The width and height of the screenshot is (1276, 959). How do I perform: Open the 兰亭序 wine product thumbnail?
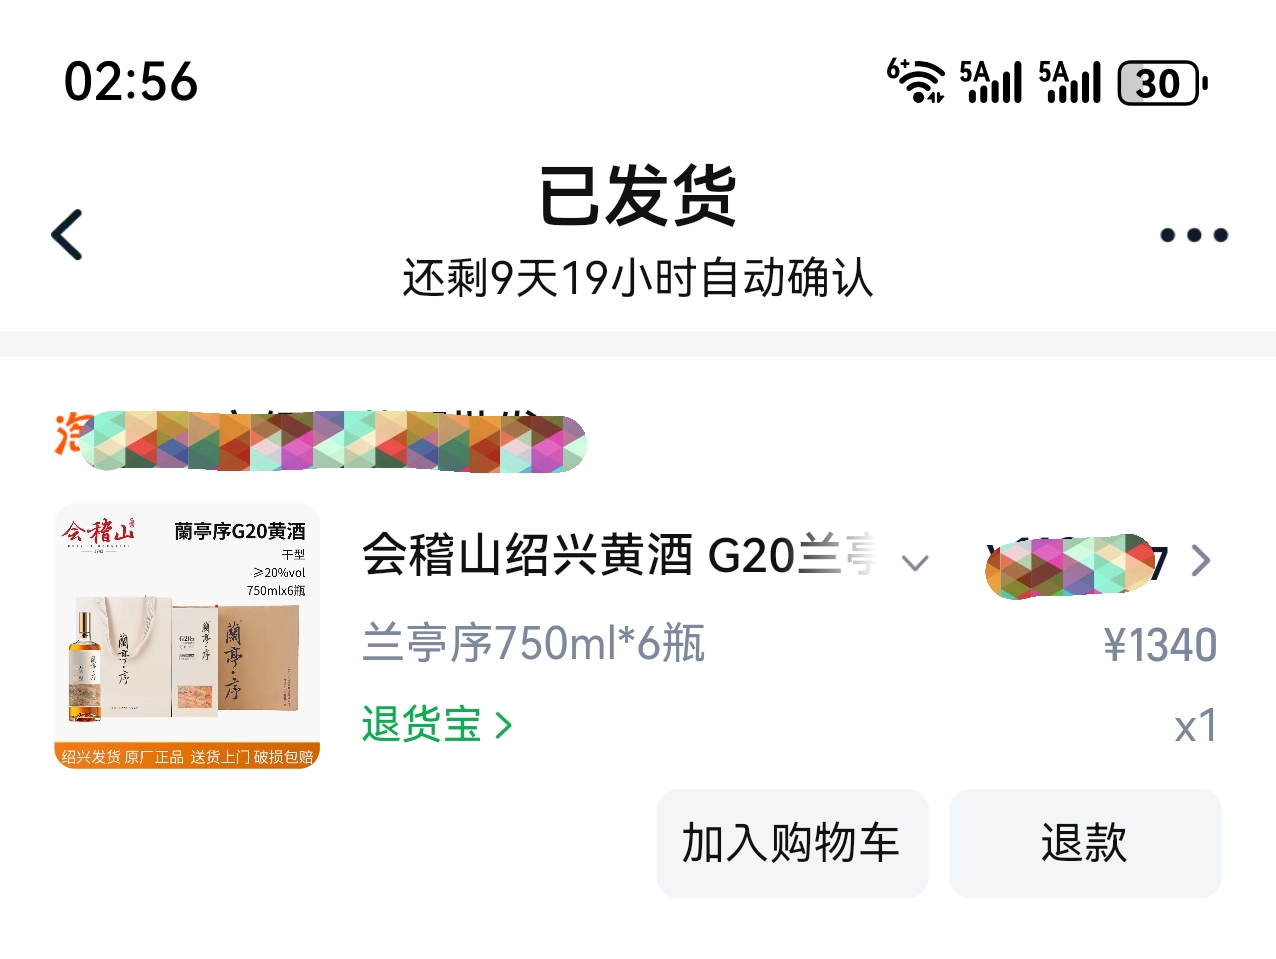pyautogui.click(x=187, y=636)
